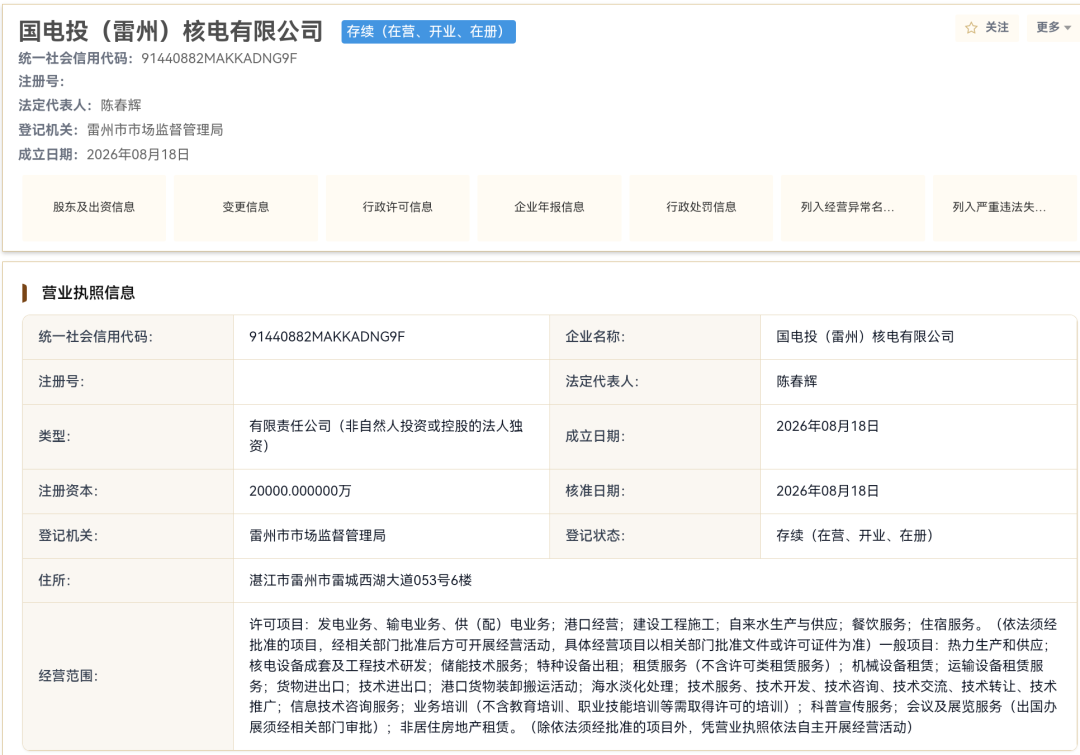Click the 核准日期 value 2026年08月18日
Image resolution: width=1080 pixels, height=755 pixels.
tap(828, 491)
